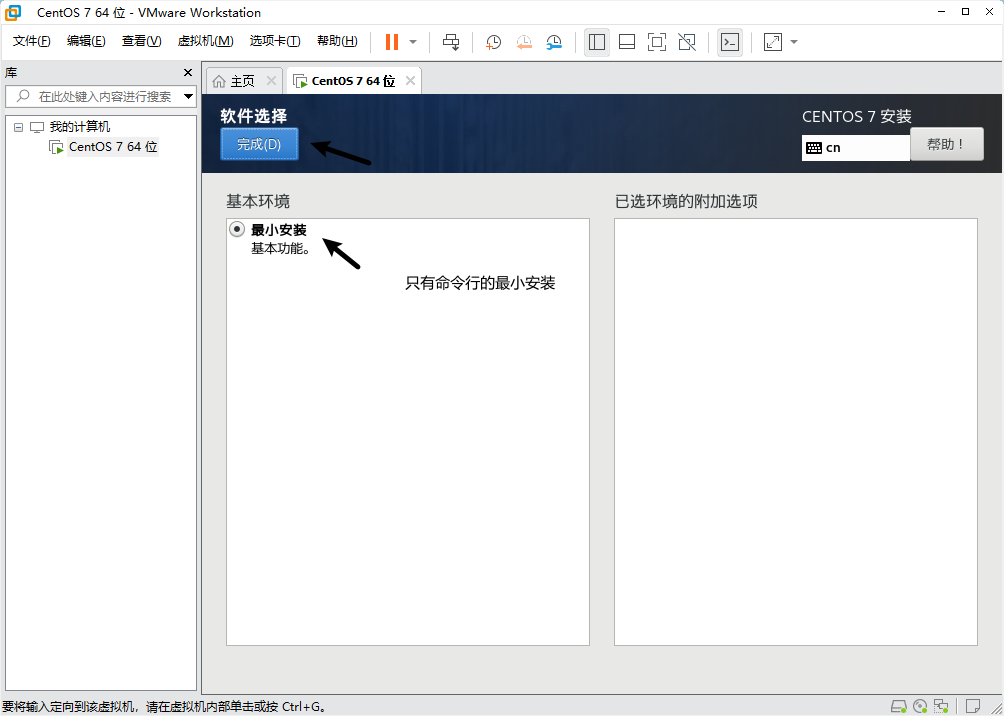Click the 软件选择 heading text
Viewport: 1004px width, 716px height.
tap(254, 116)
